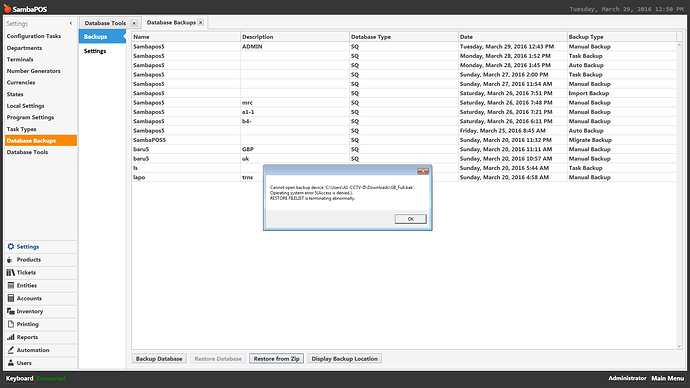Screen dimensions: 690x388
Task: Select the SambaPOS5 Migrate Backup row
Action: tap(404, 140)
